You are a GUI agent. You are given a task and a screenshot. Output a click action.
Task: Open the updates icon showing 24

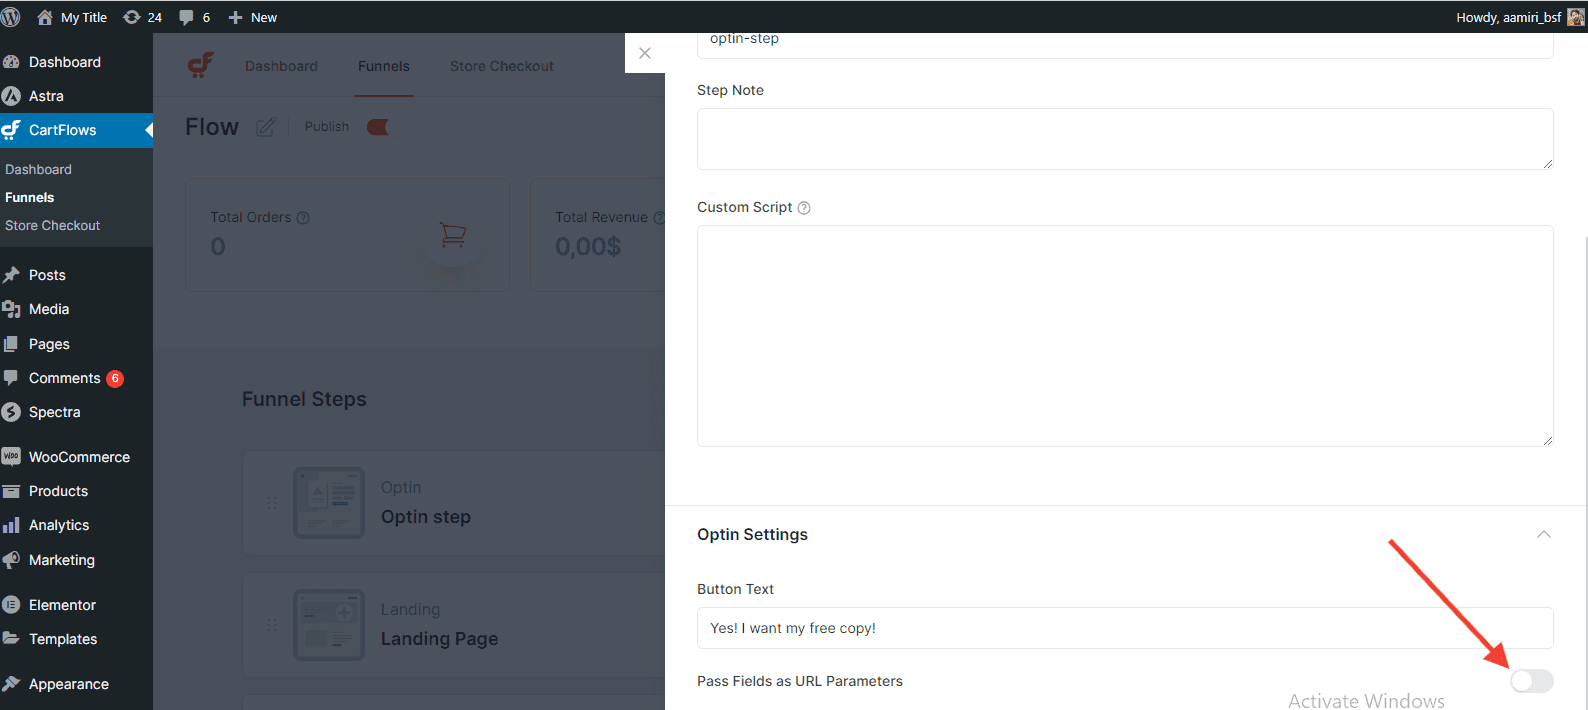click(142, 17)
